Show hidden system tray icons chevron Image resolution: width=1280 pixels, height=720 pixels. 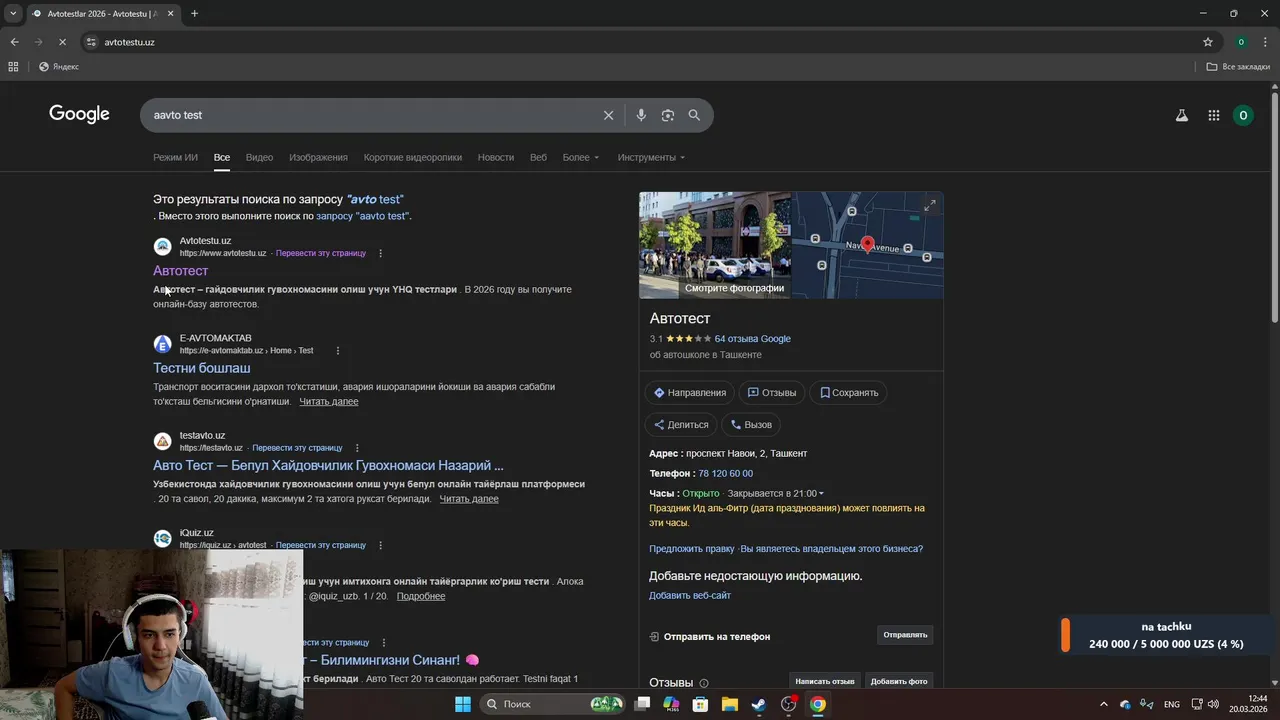[x=1104, y=704]
